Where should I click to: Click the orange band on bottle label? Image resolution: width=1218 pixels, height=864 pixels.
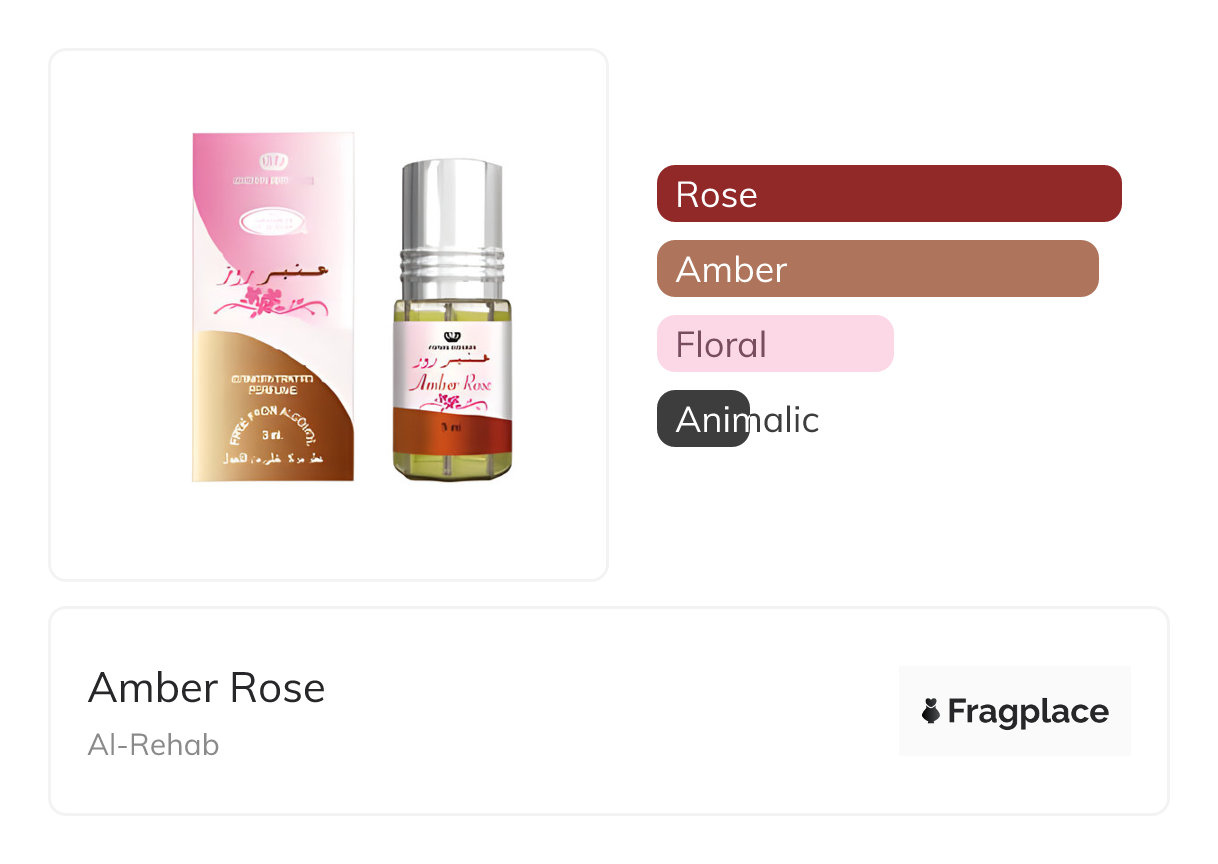pos(452,428)
